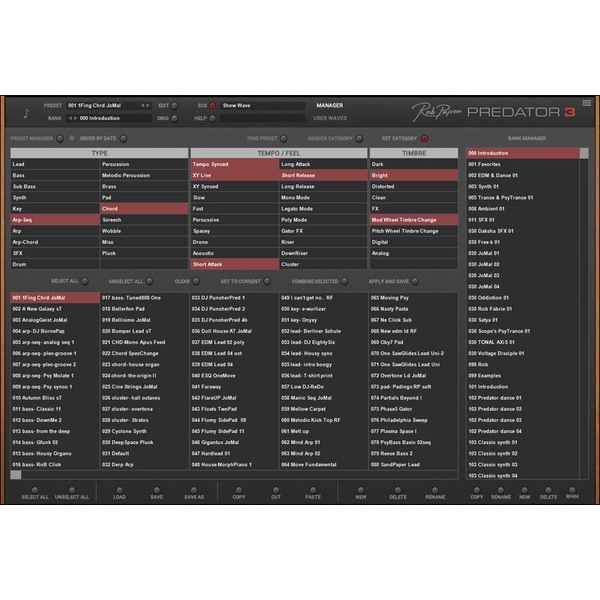The width and height of the screenshot is (600, 600).
Task: Click bottom-left SELECT ALL button
Action: tap(35, 490)
